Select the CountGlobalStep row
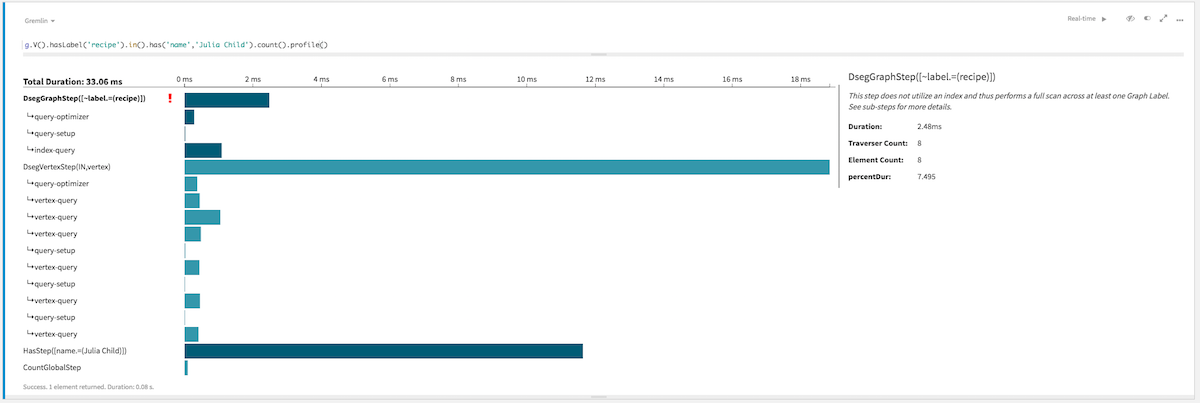 click(52, 368)
